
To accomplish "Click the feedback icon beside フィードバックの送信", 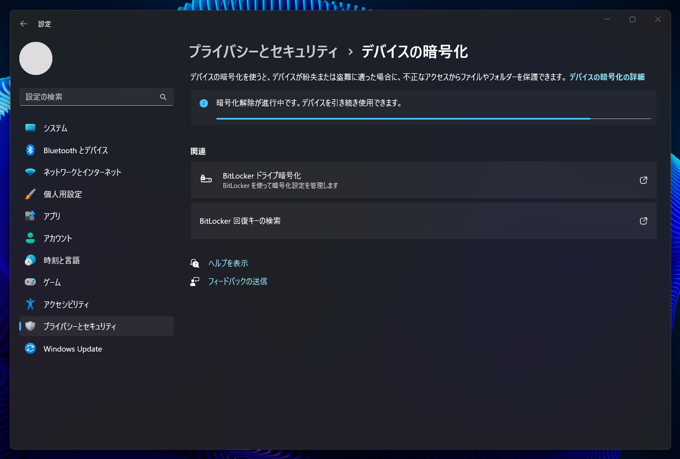I will (195, 282).
